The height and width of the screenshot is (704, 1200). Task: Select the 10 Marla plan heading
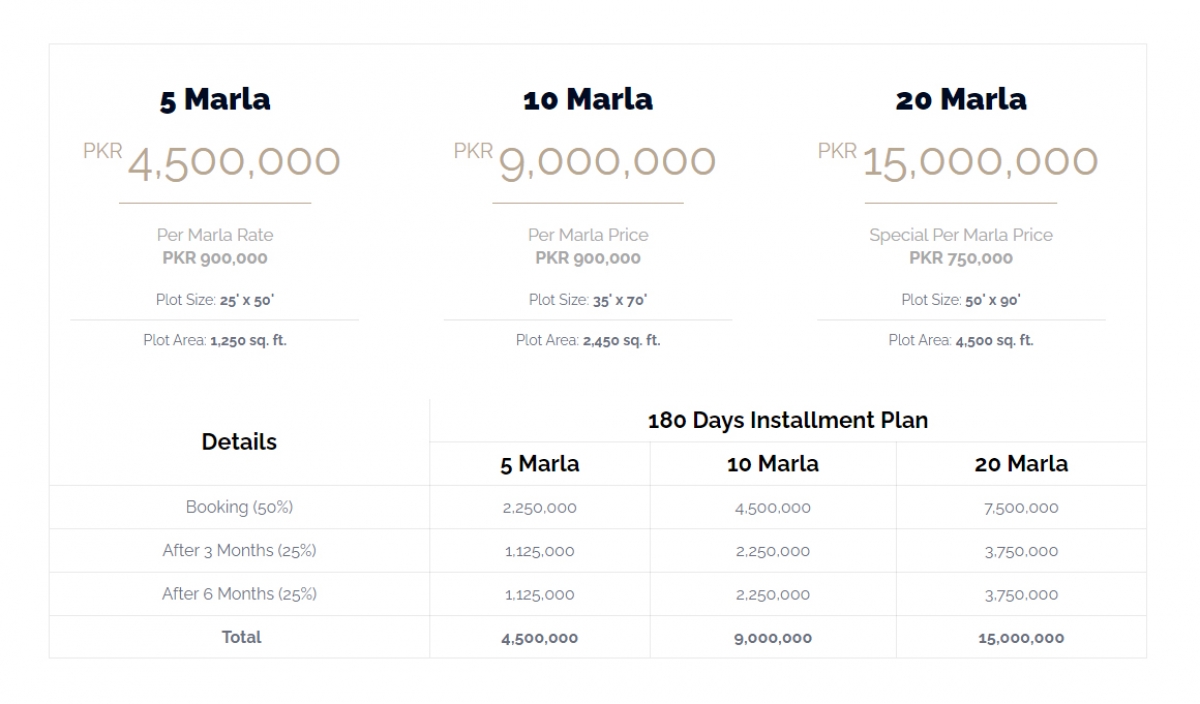click(588, 99)
